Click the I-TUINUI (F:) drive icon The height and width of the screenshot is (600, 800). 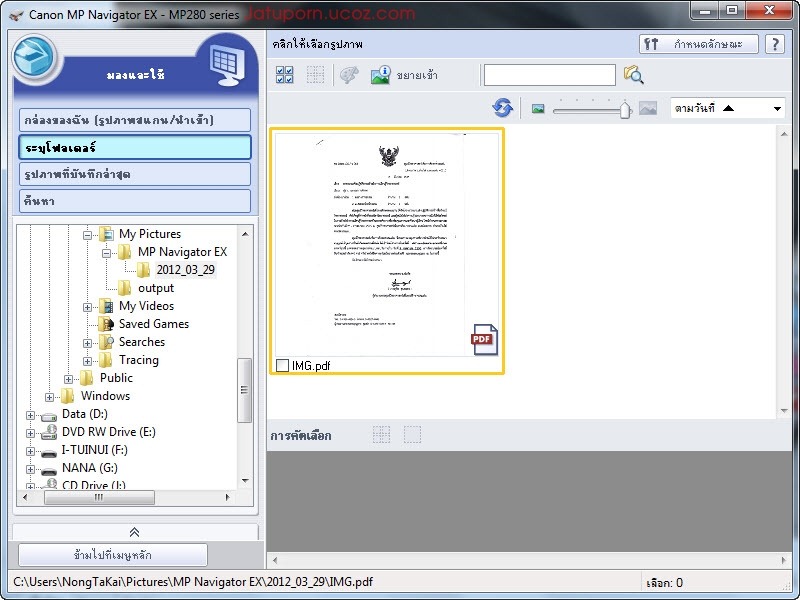point(49,453)
